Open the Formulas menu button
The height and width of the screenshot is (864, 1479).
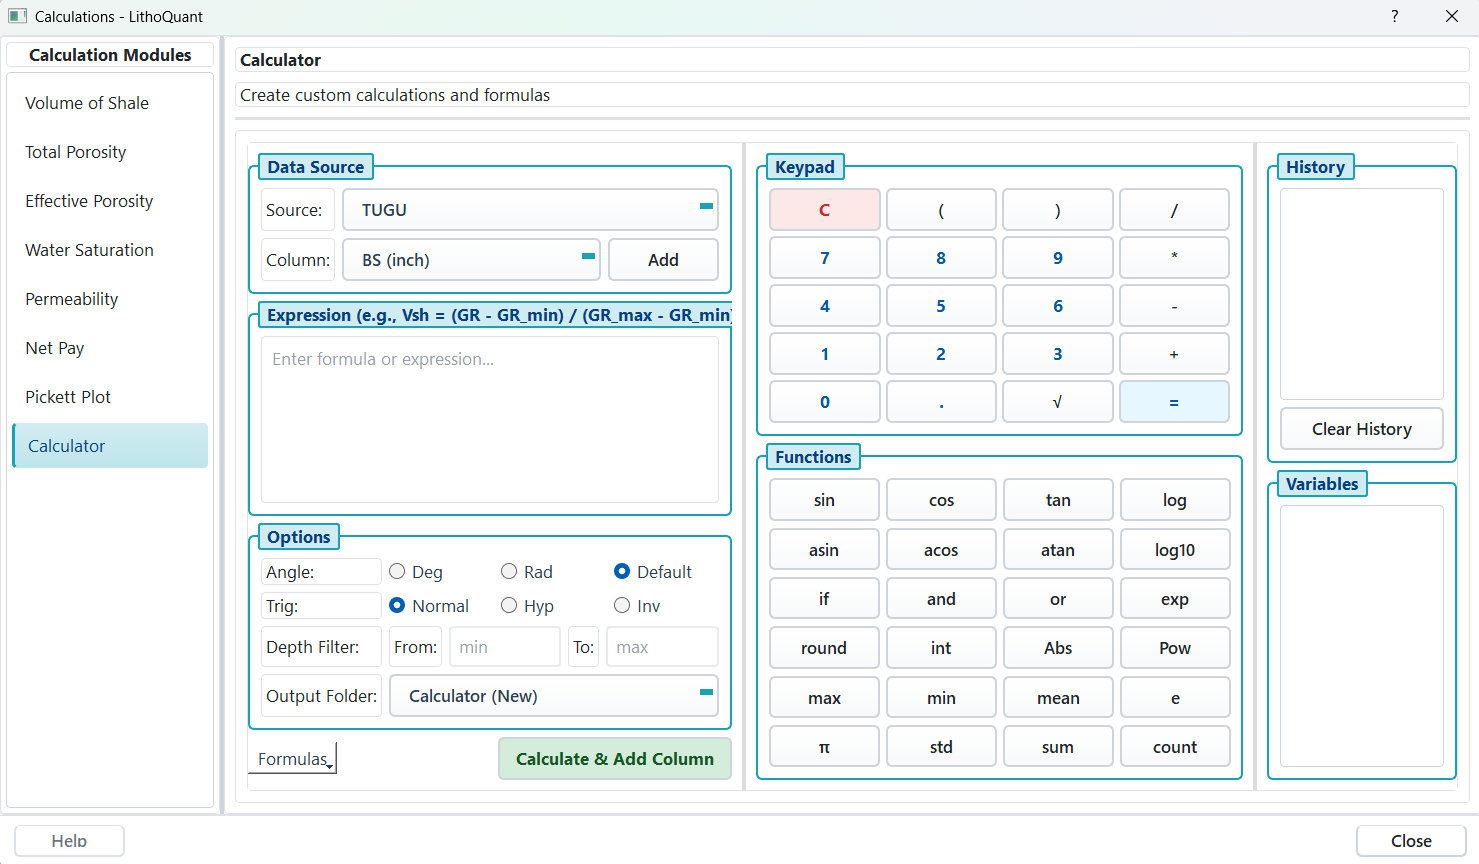pyautogui.click(x=293, y=759)
